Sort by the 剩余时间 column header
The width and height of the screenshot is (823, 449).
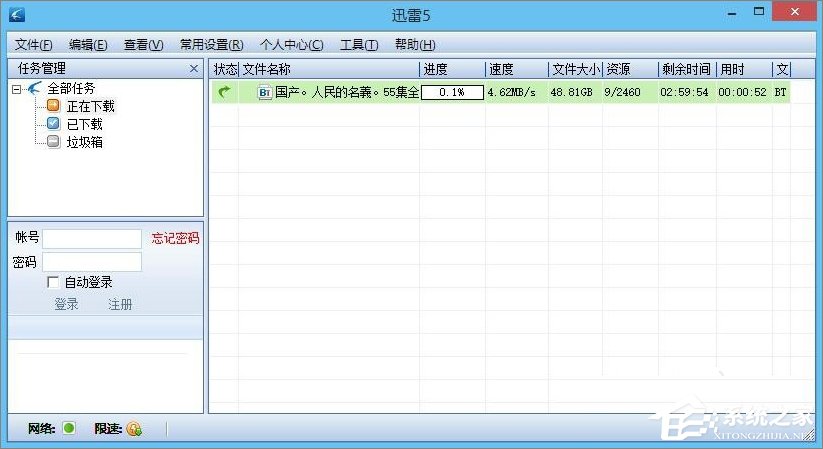pos(688,69)
